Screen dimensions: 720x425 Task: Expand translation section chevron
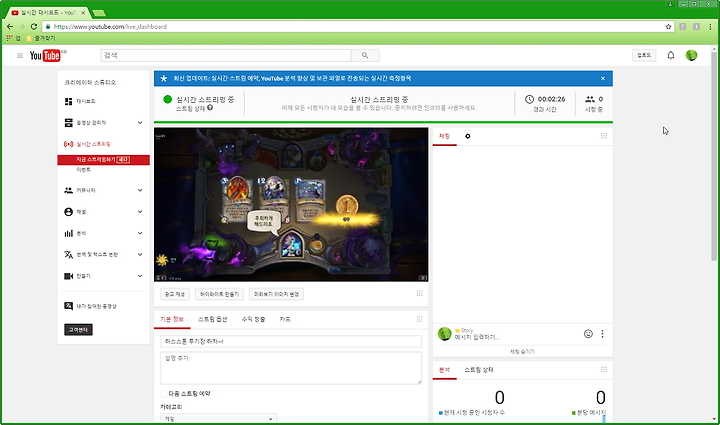tap(140, 254)
